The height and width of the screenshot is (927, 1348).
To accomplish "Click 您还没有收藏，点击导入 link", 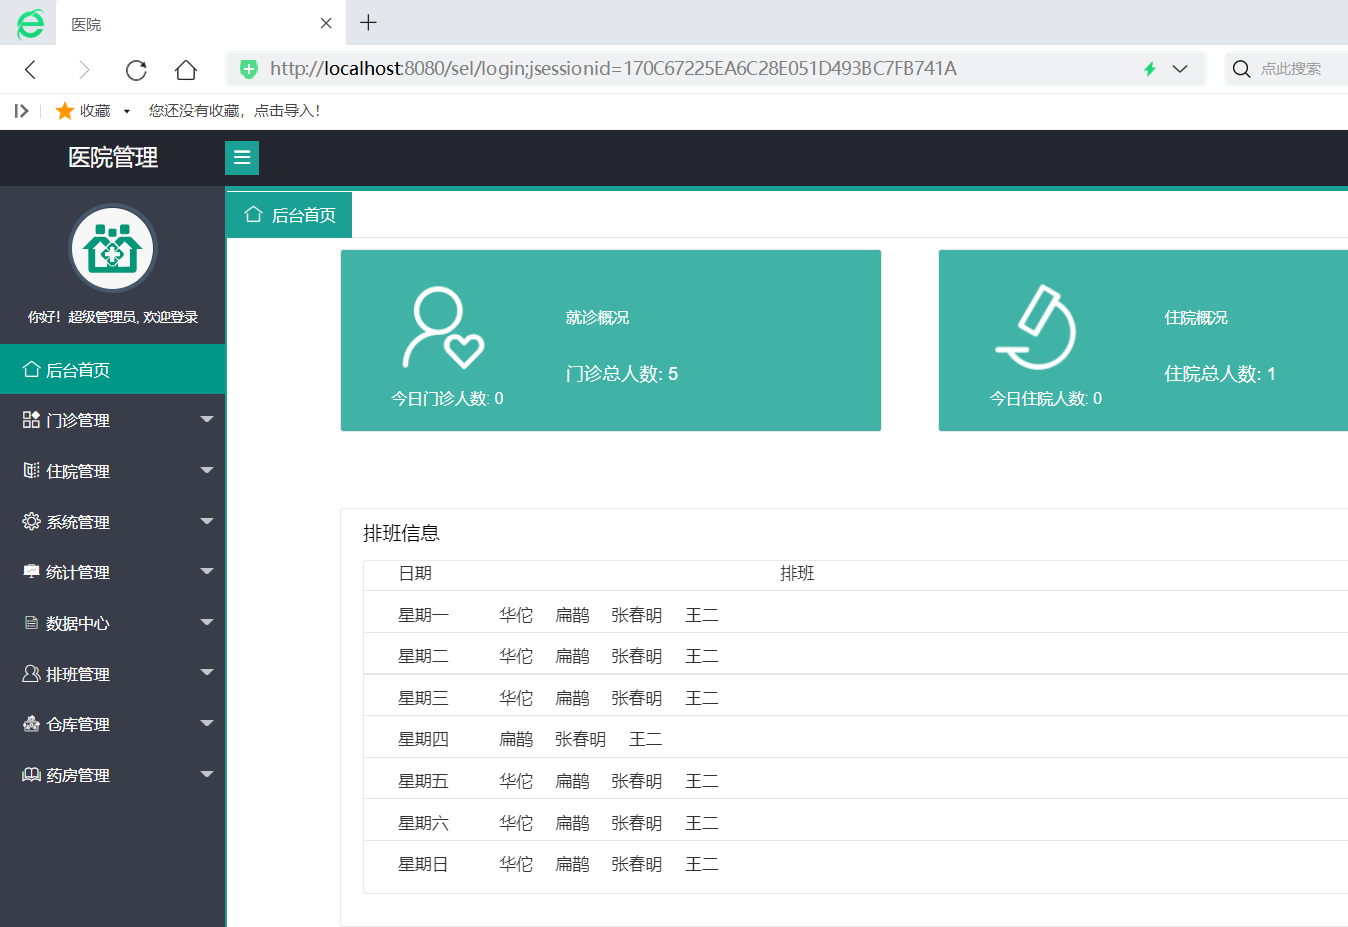I will pyautogui.click(x=232, y=110).
